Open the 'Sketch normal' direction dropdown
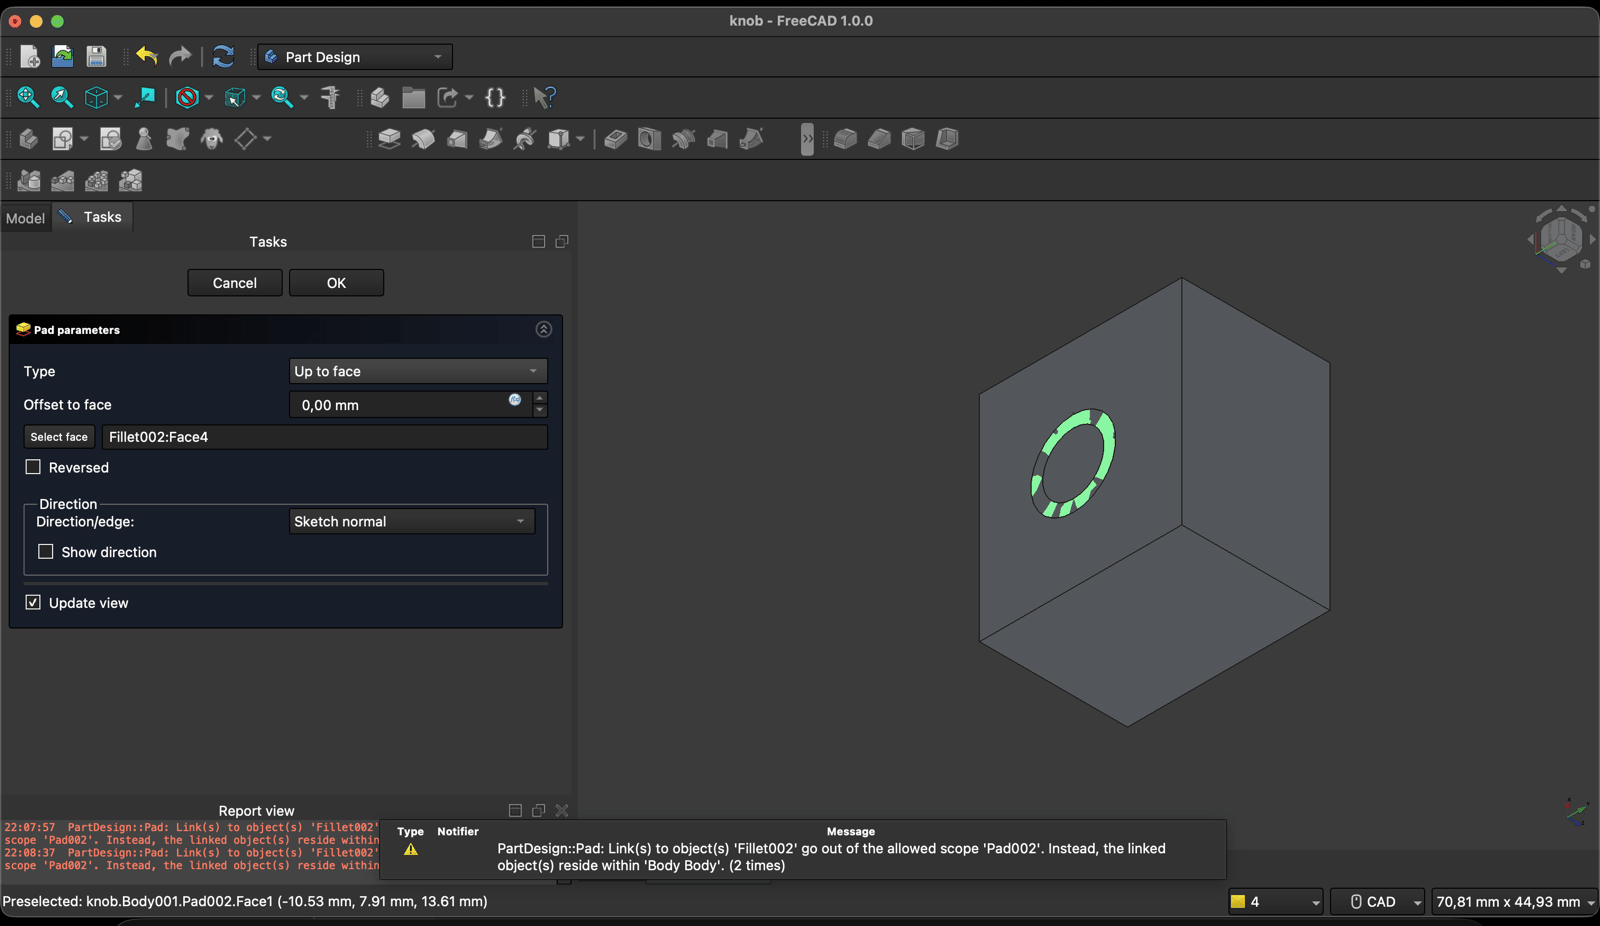Image resolution: width=1600 pixels, height=926 pixels. pos(412,521)
